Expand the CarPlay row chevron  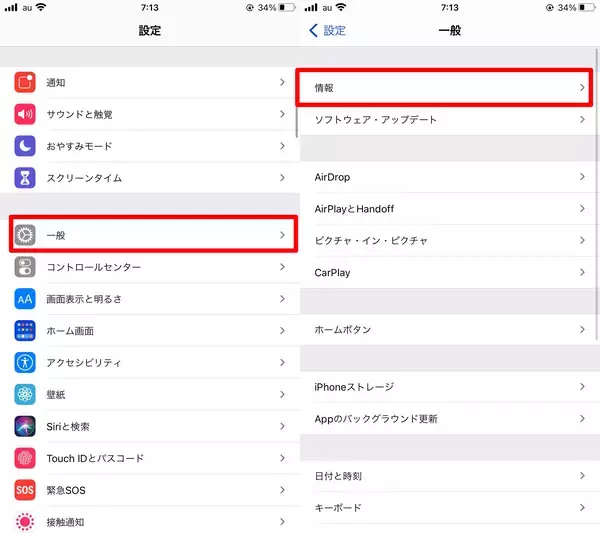pos(582,272)
